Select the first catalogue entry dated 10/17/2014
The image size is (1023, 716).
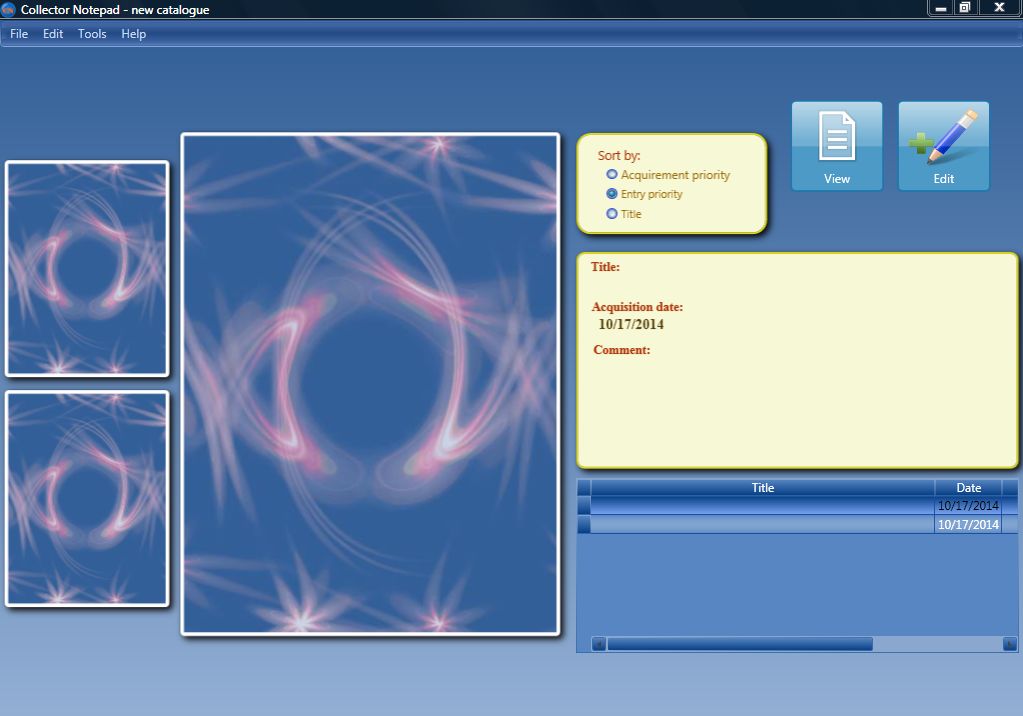763,506
